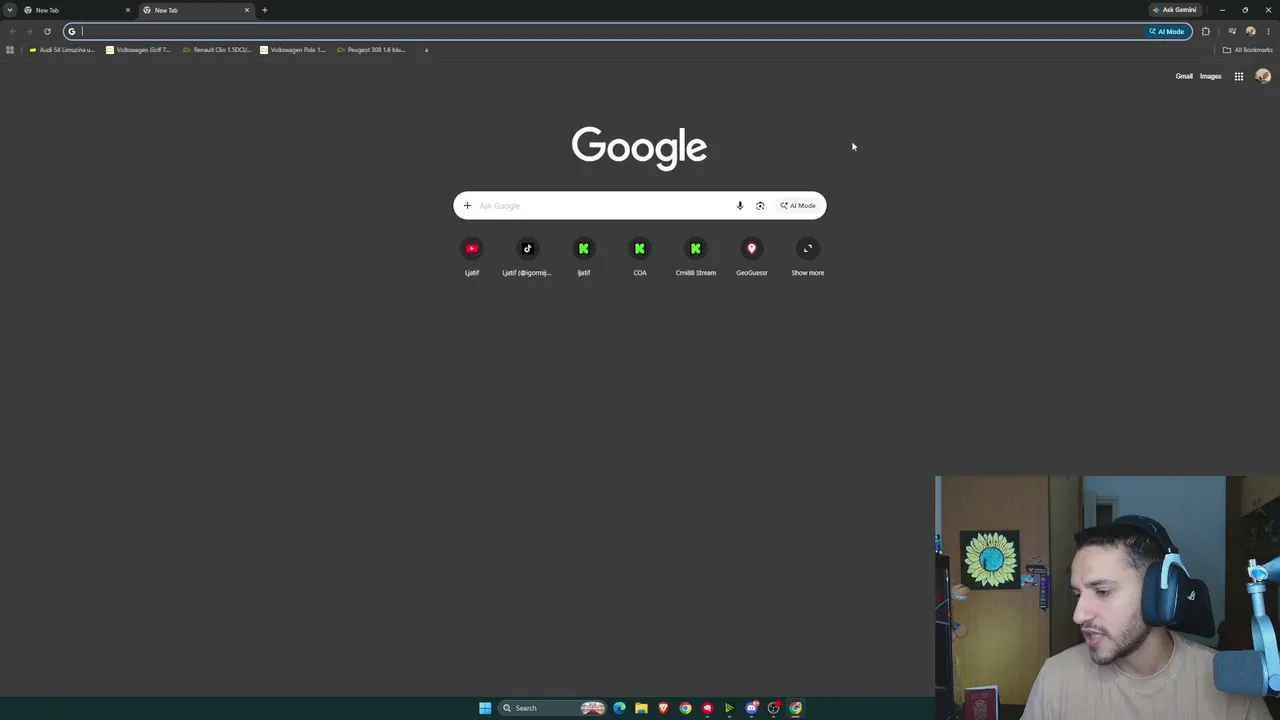The width and height of the screenshot is (1280, 720).
Task: Open a new tab with the plus button
Action: click(265, 10)
